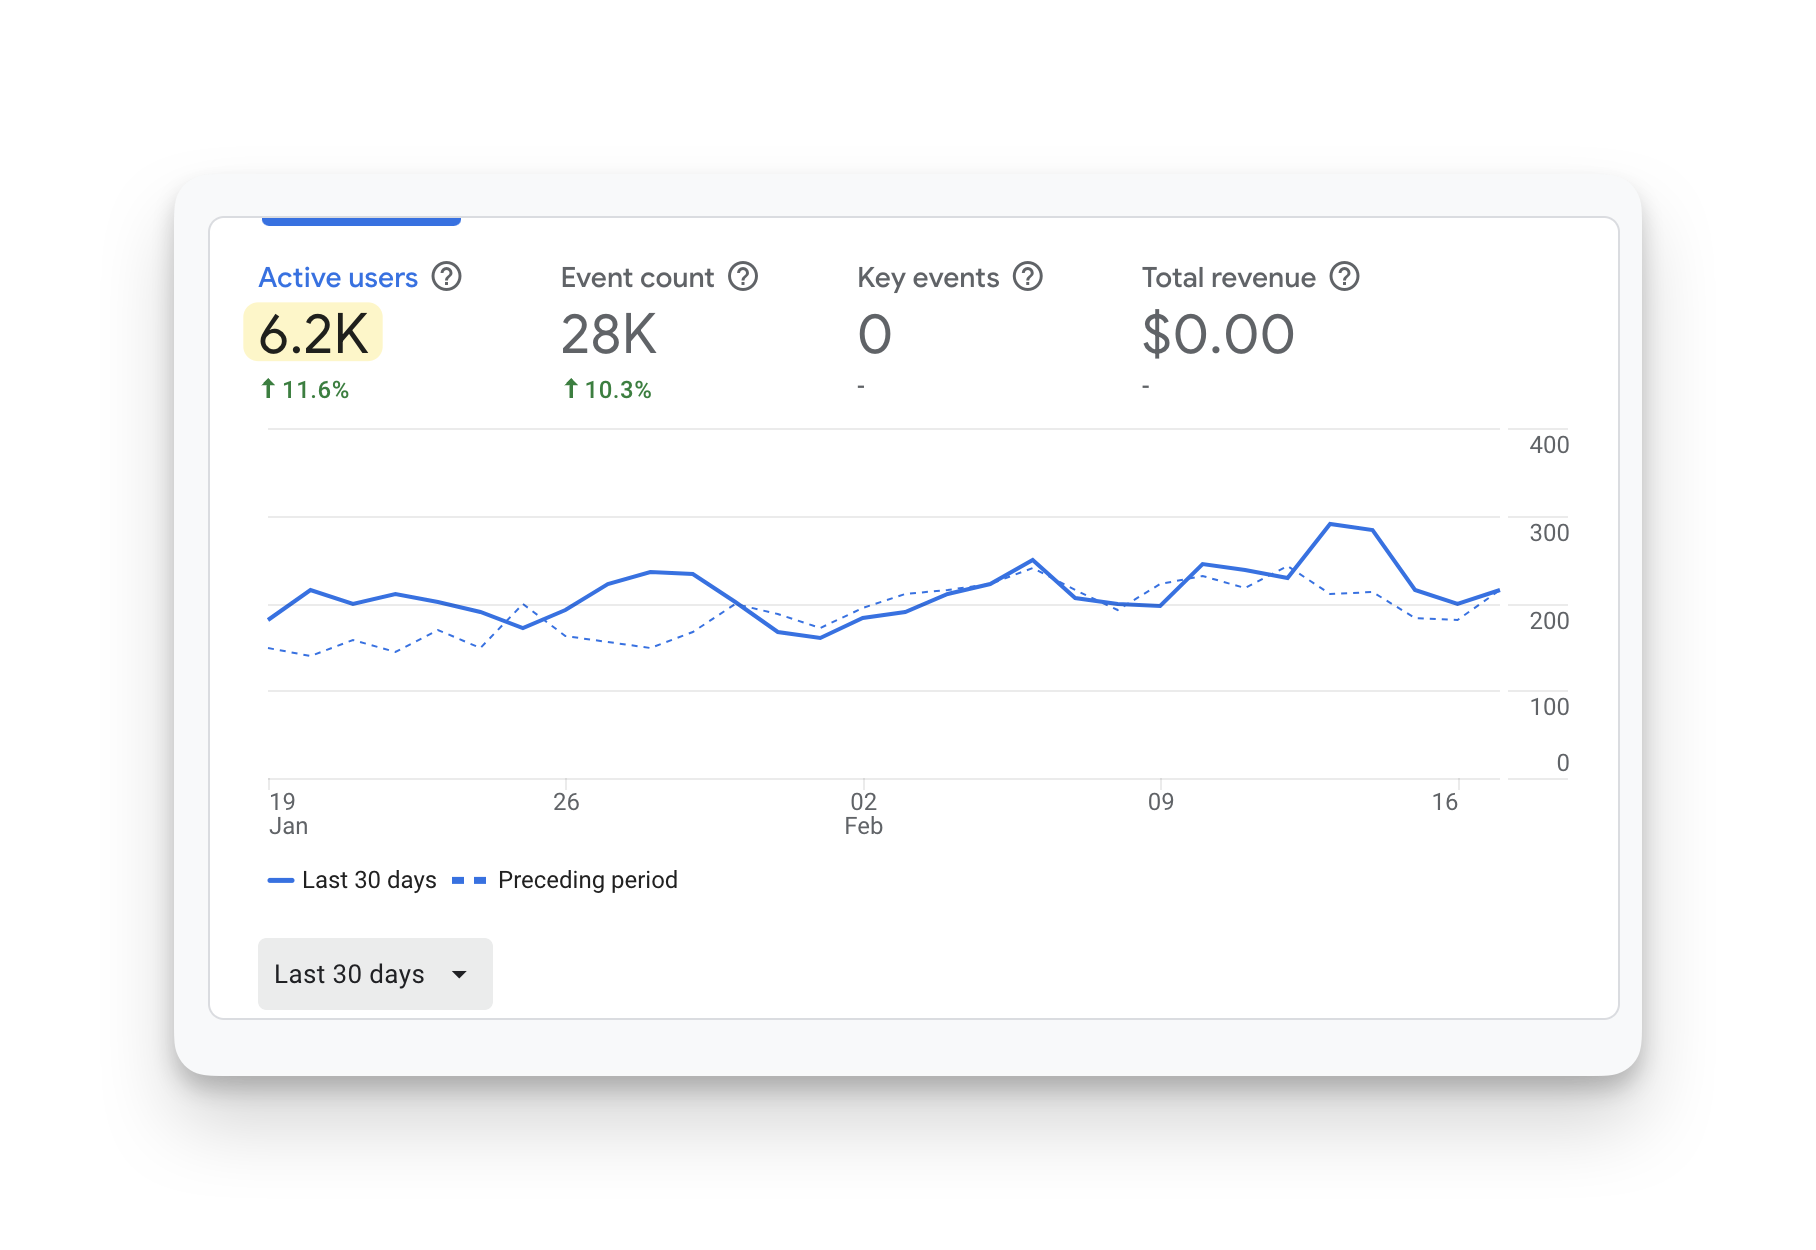Image resolution: width=1816 pixels, height=1250 pixels.
Task: Click the 02 Feb x-axis date label
Action: pos(863,813)
